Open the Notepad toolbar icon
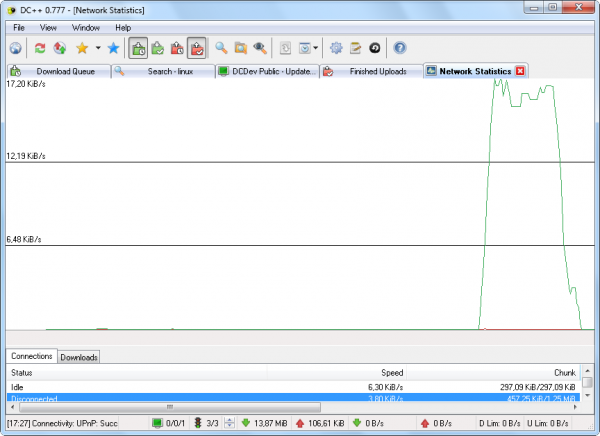 [355, 48]
